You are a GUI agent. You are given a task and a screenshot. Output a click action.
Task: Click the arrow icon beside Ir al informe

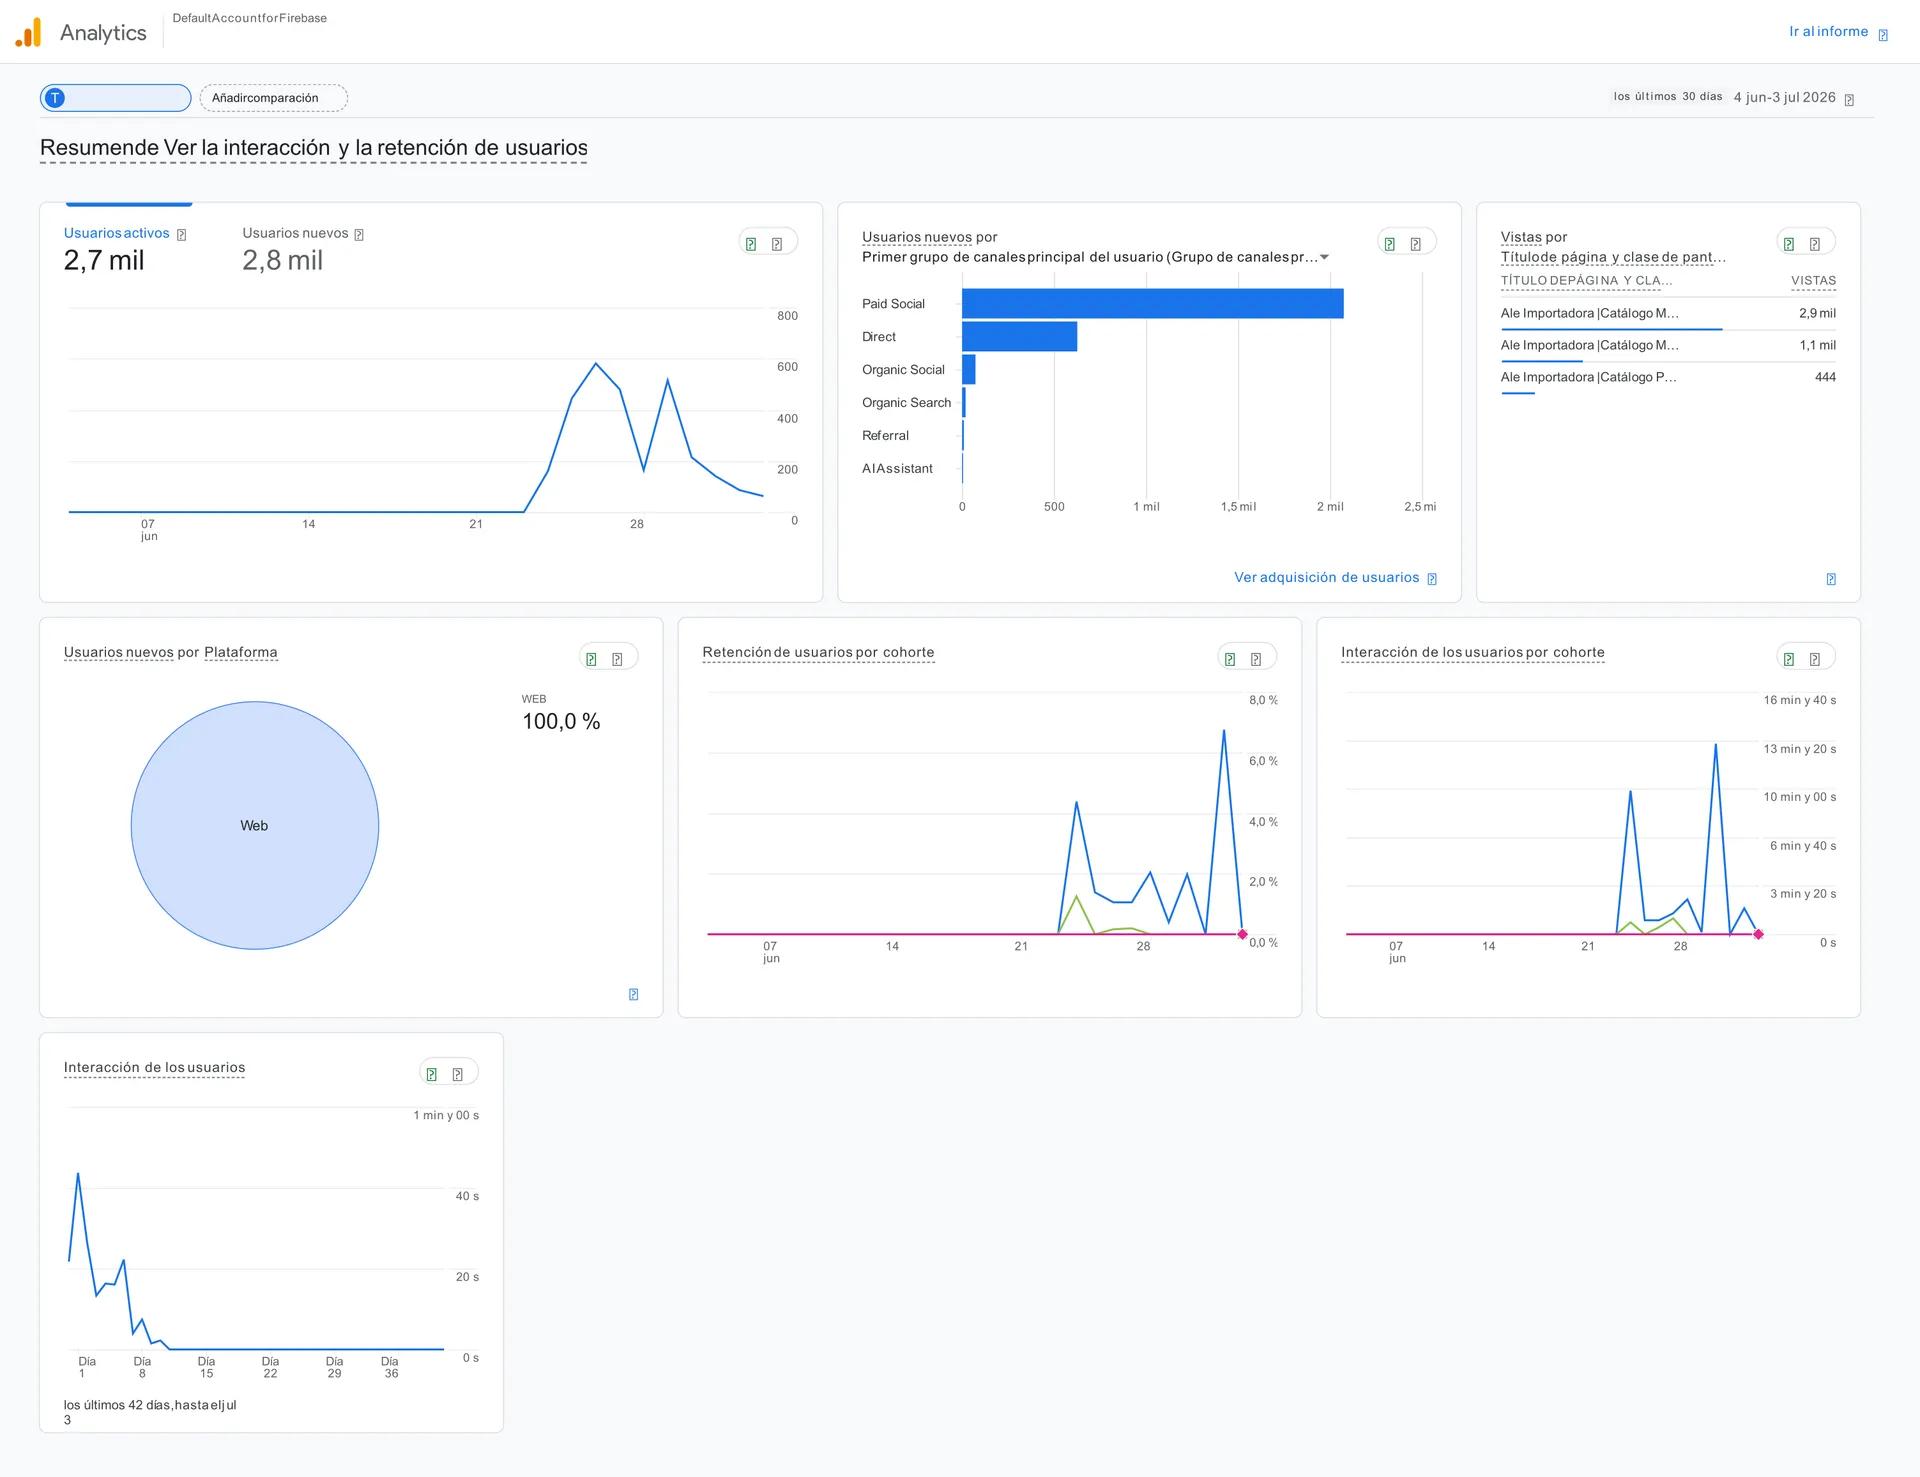point(1883,35)
